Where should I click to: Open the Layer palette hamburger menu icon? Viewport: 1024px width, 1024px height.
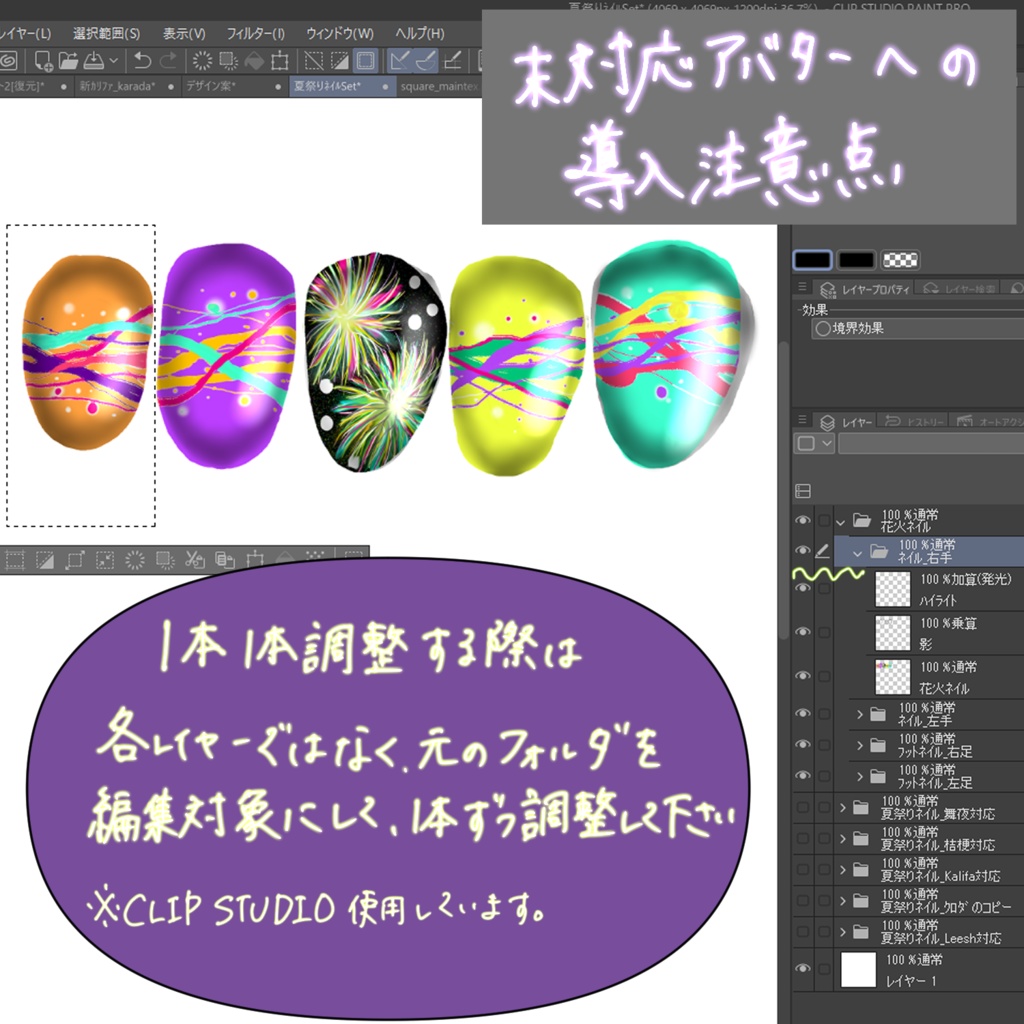coord(800,420)
